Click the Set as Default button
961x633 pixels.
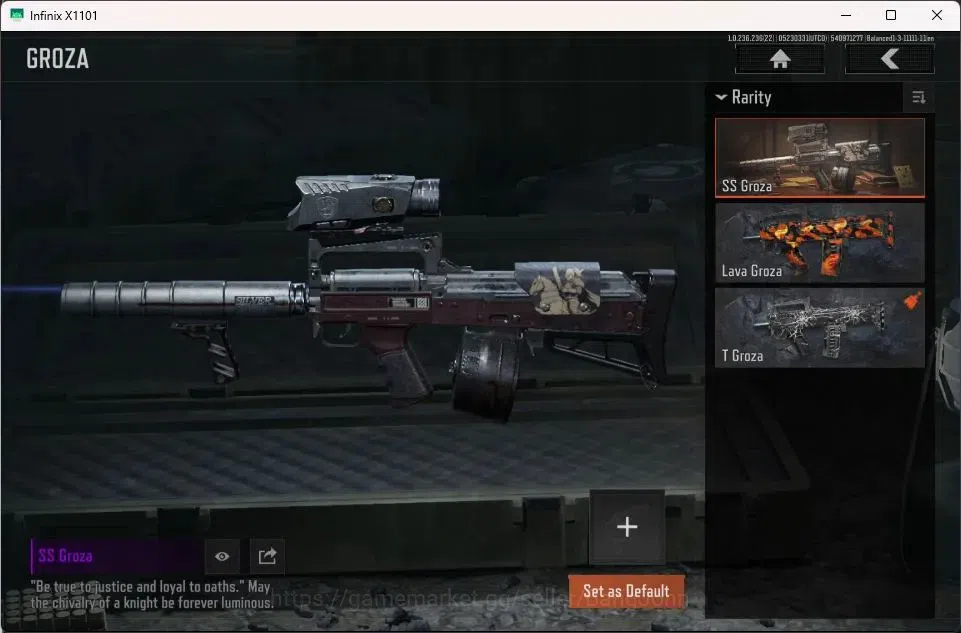click(626, 591)
